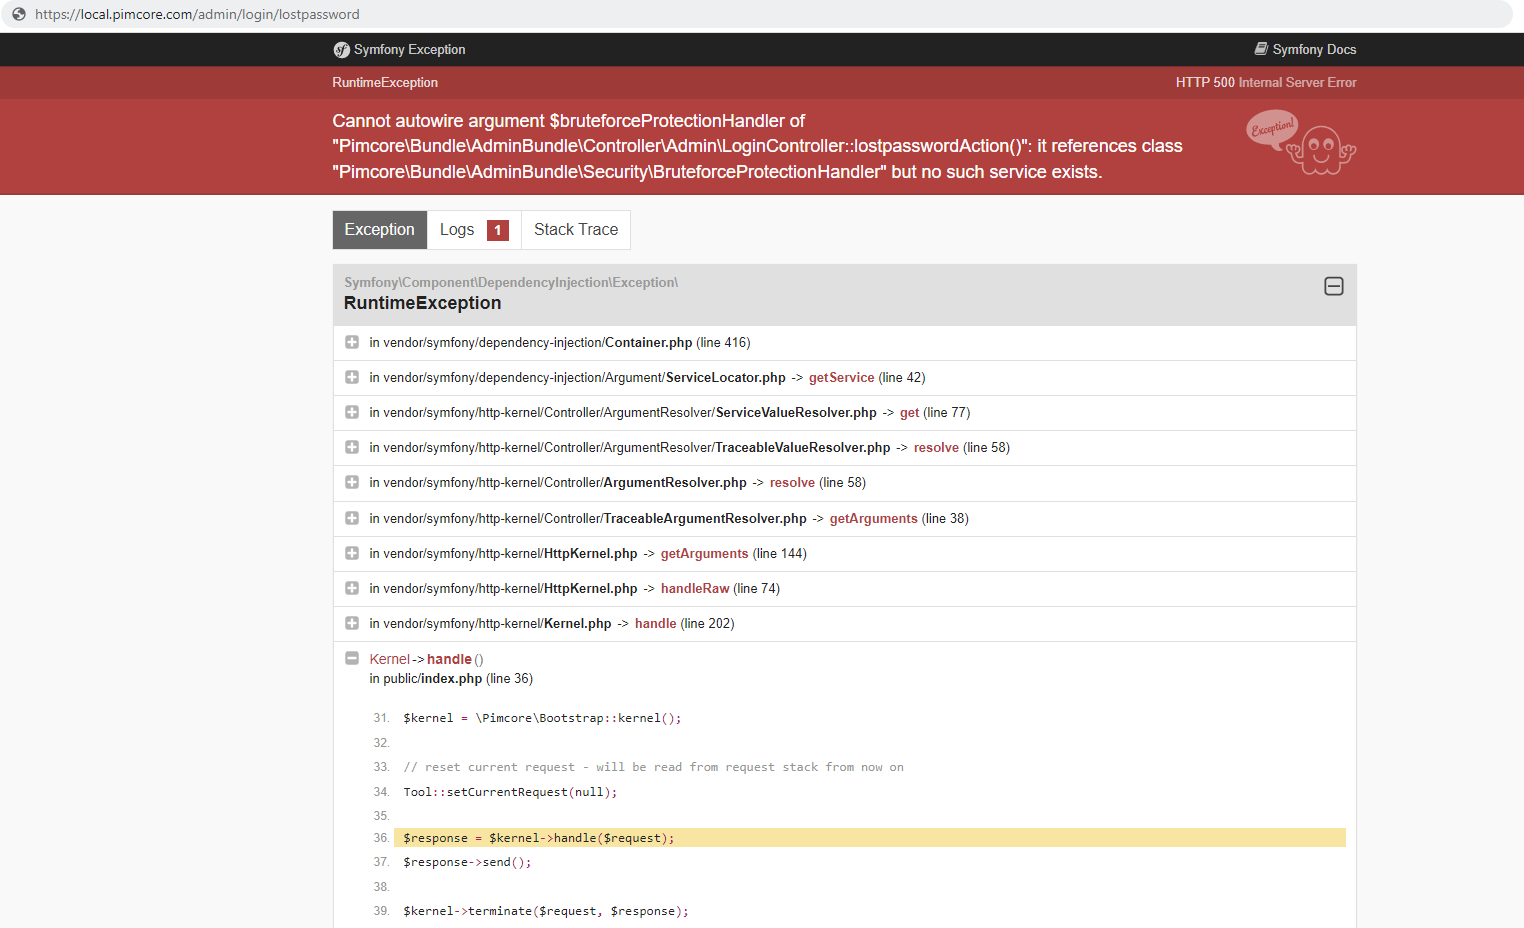Click the Symfony logo in the top header
The width and height of the screenshot is (1524, 928).
[341, 48]
